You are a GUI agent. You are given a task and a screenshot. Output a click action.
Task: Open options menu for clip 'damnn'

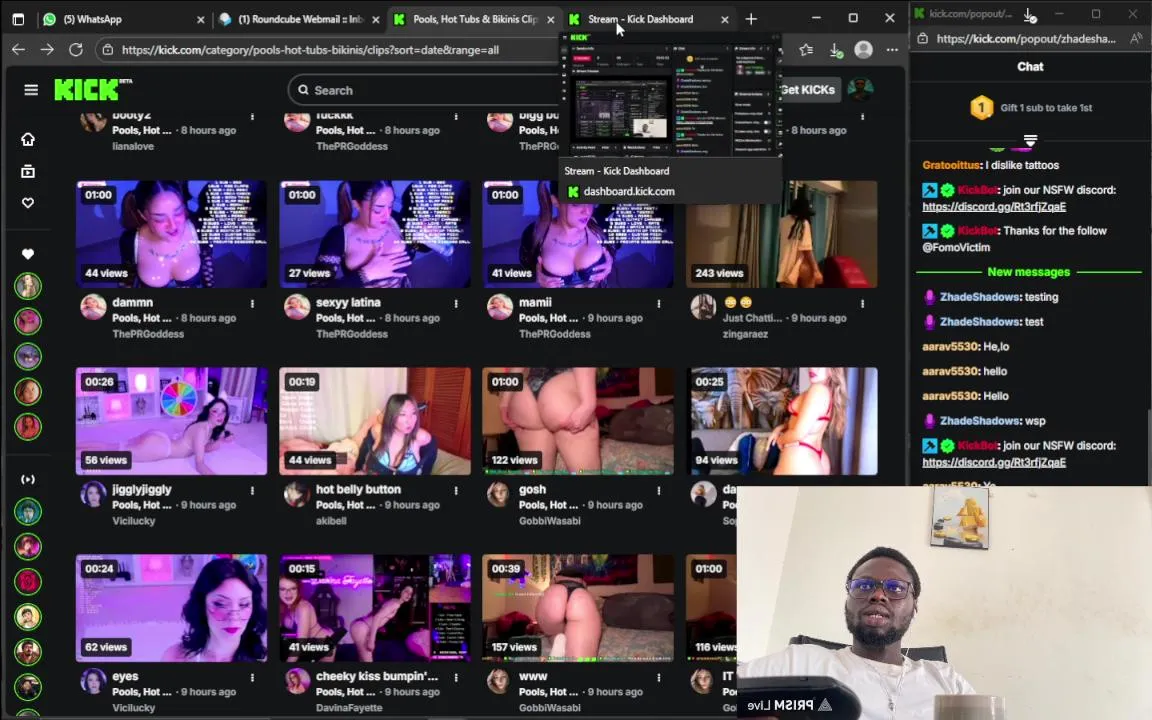252,303
